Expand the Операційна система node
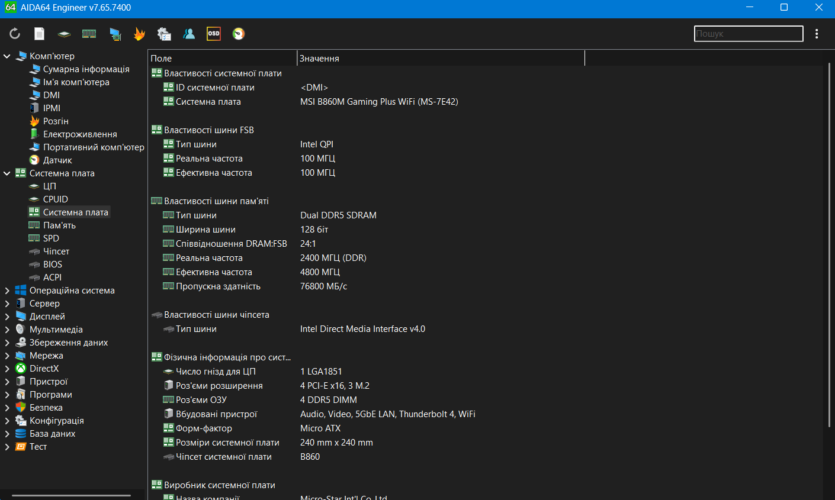The height and width of the screenshot is (500, 835). (7, 291)
